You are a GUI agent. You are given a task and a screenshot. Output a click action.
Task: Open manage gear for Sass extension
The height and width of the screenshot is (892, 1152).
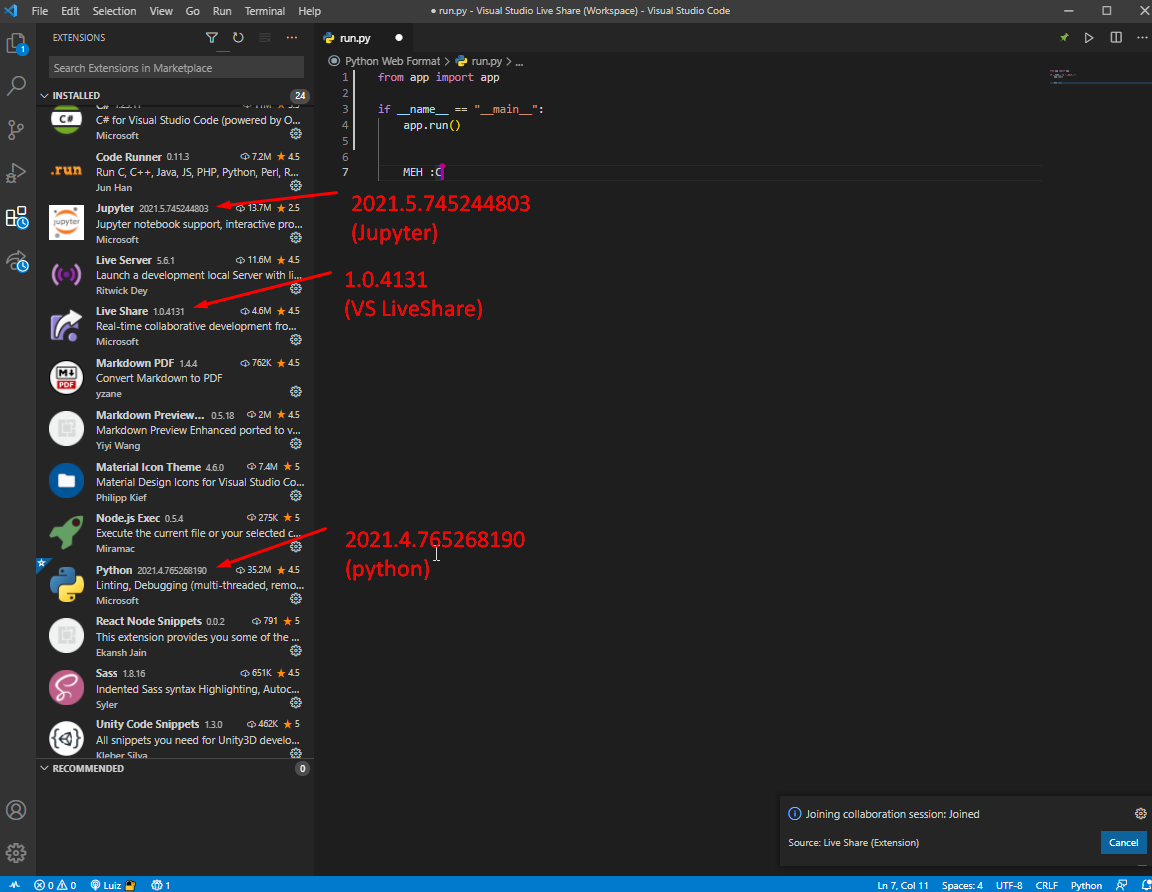(x=295, y=702)
